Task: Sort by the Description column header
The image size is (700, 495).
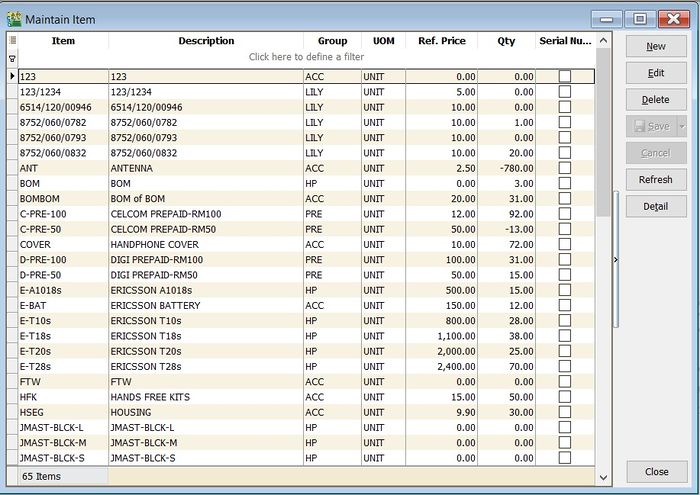Action: pyautogui.click(x=206, y=41)
